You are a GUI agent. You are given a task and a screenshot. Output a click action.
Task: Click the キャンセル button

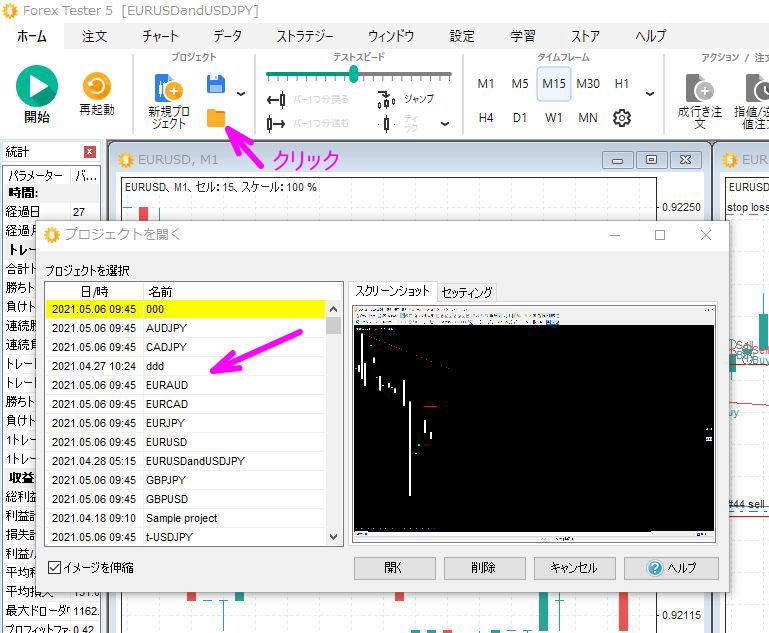574,568
